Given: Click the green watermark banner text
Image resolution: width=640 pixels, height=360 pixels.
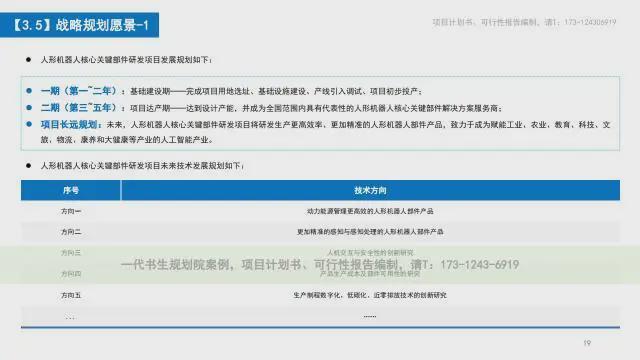Looking at the screenshot, I should coord(320,264).
